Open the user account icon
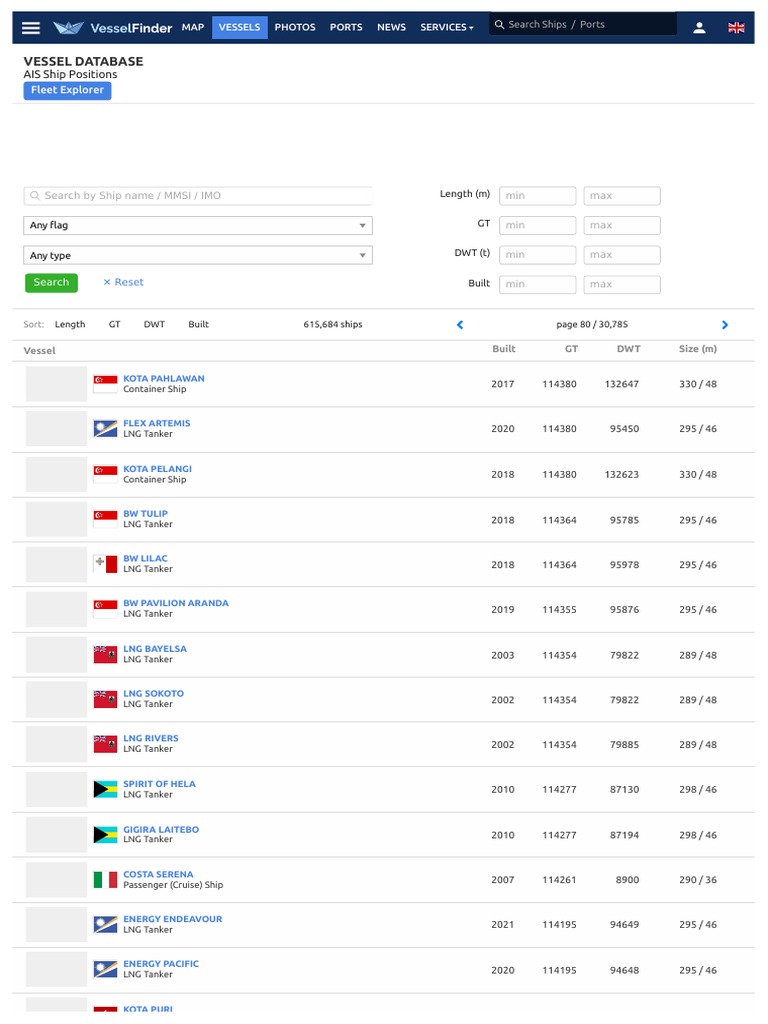This screenshot has height=1024, width=768. (699, 27)
